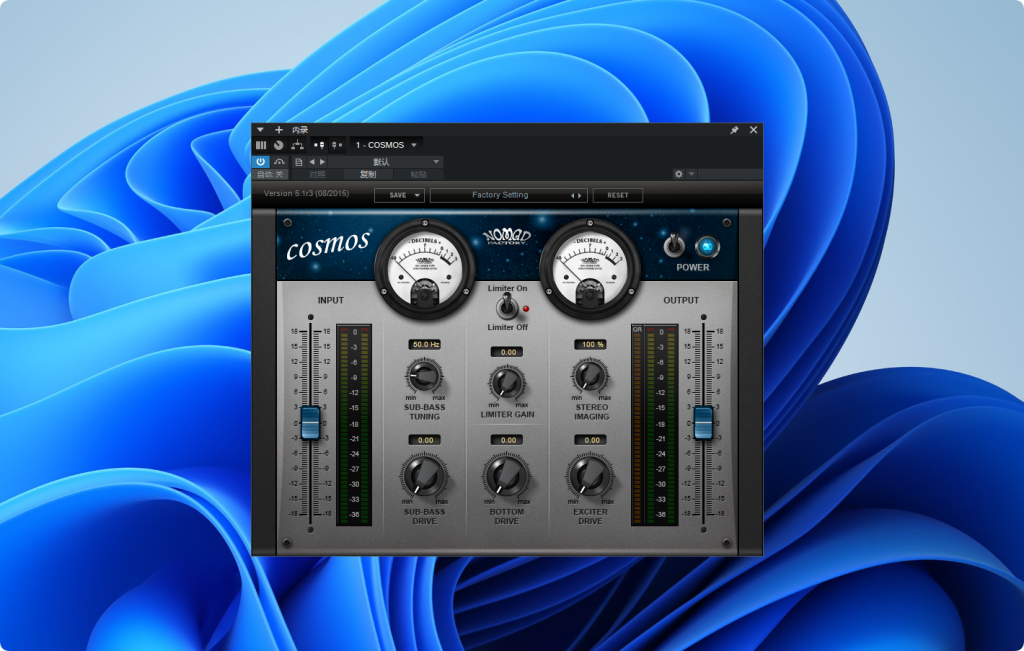This screenshot has width=1024, height=651.
Task: Click the SAVE preset button
Action: [x=398, y=195]
